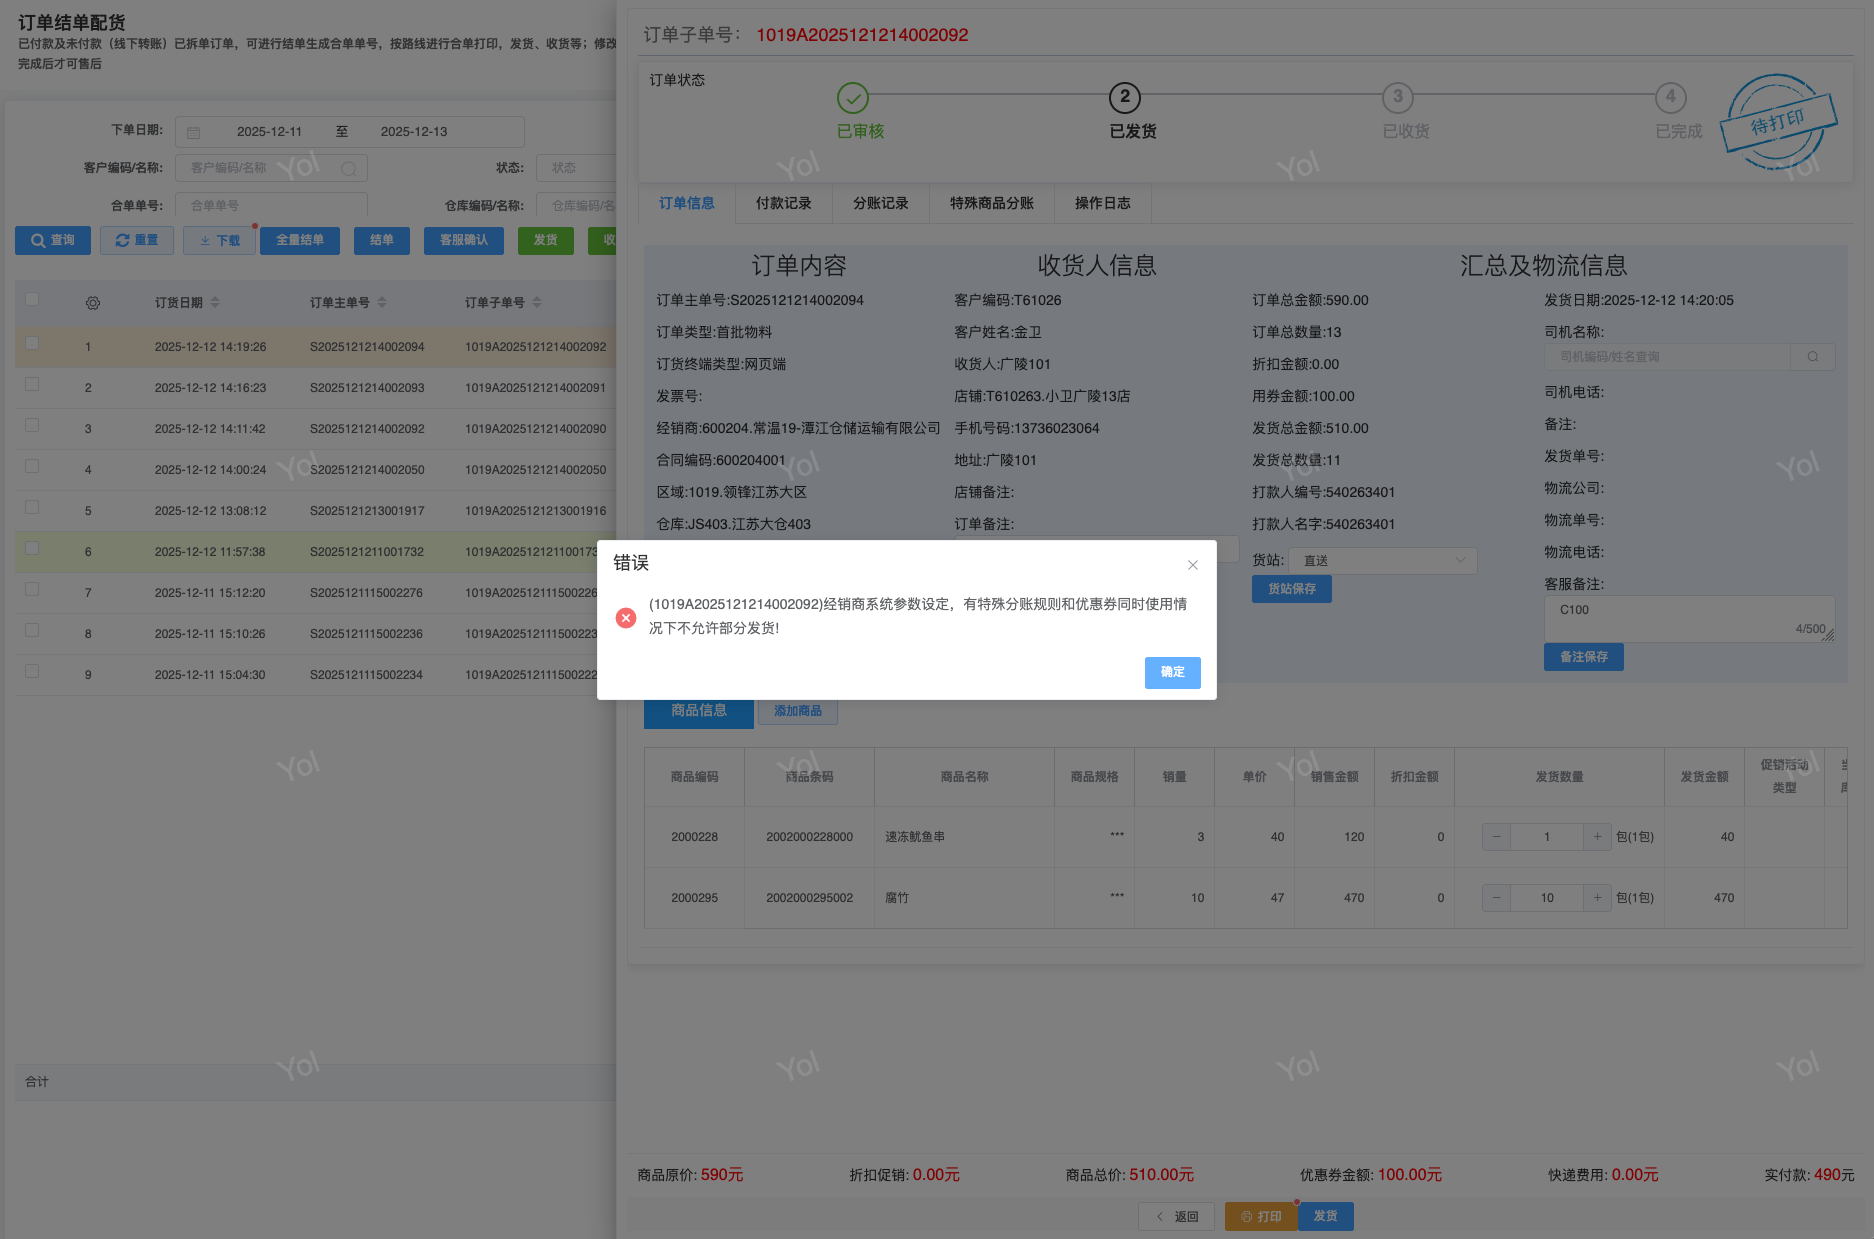Click the calendar icon in 下单日期 field
This screenshot has width=1874, height=1239.
(194, 132)
